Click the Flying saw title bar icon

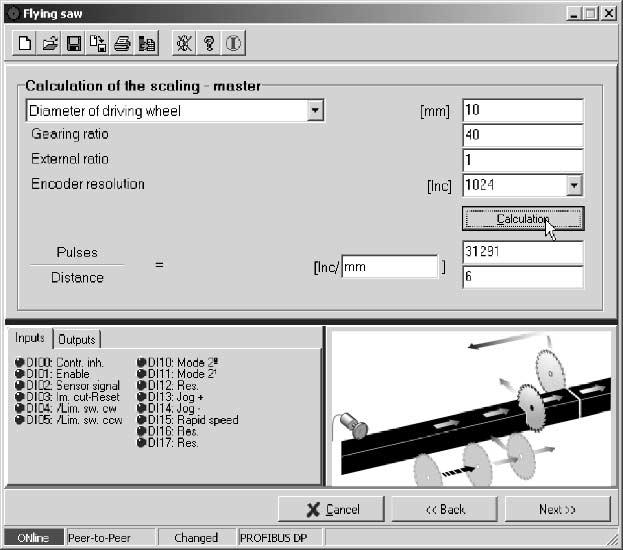pyautogui.click(x=13, y=14)
